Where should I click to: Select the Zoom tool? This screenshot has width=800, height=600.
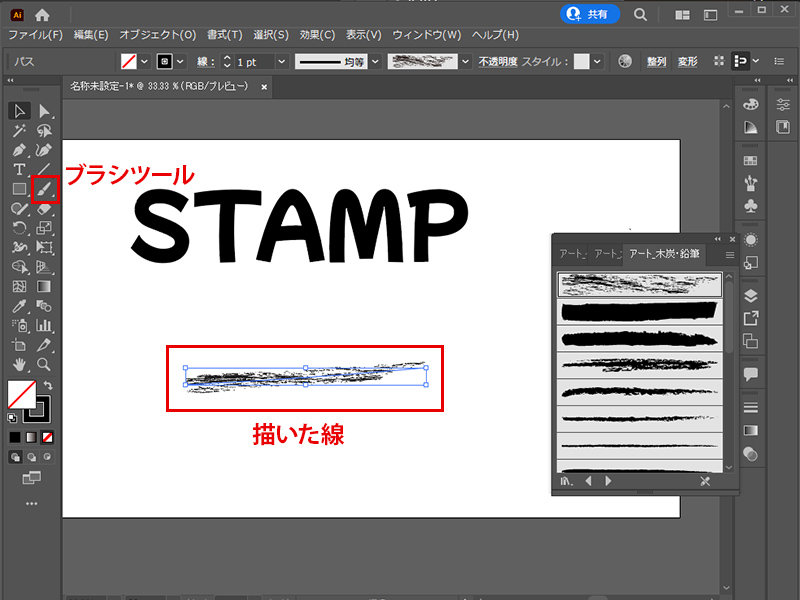tap(42, 363)
